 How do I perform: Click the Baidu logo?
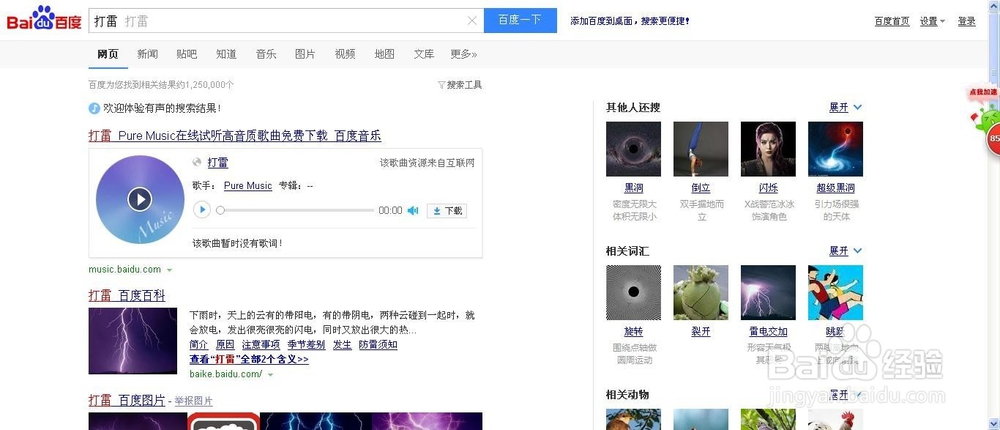click(44, 20)
